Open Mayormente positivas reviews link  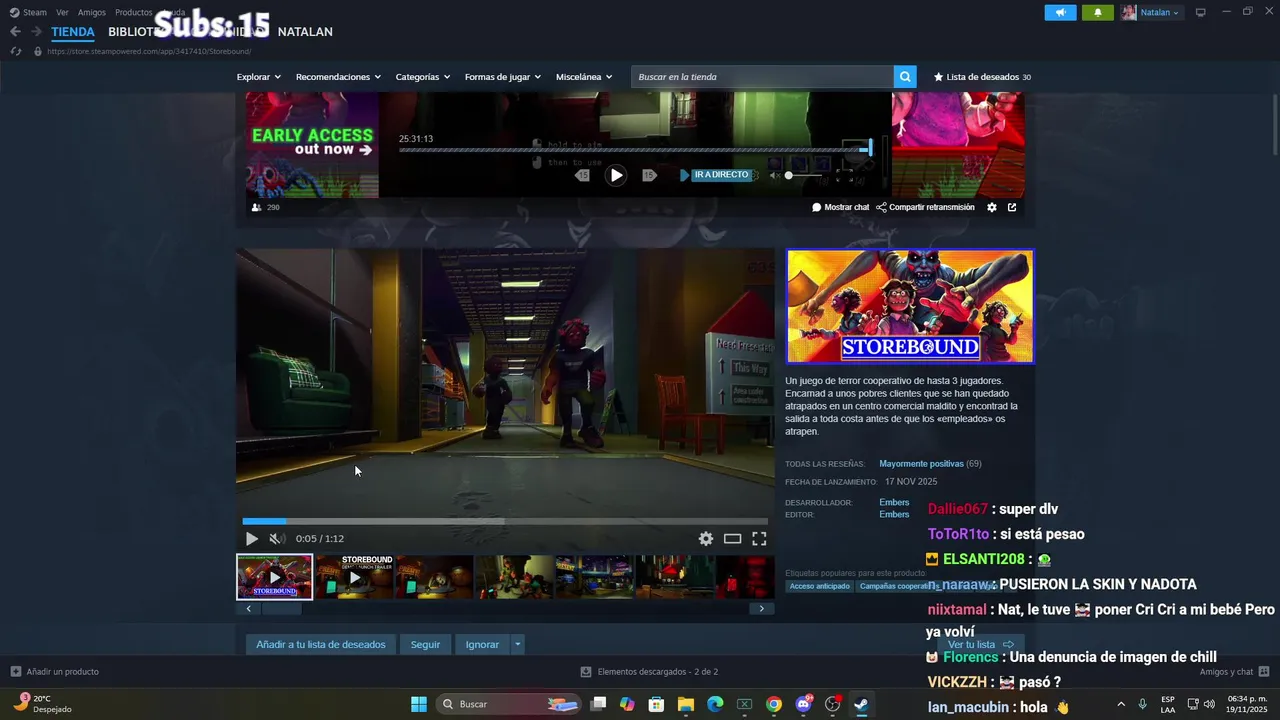pyautogui.click(x=921, y=464)
